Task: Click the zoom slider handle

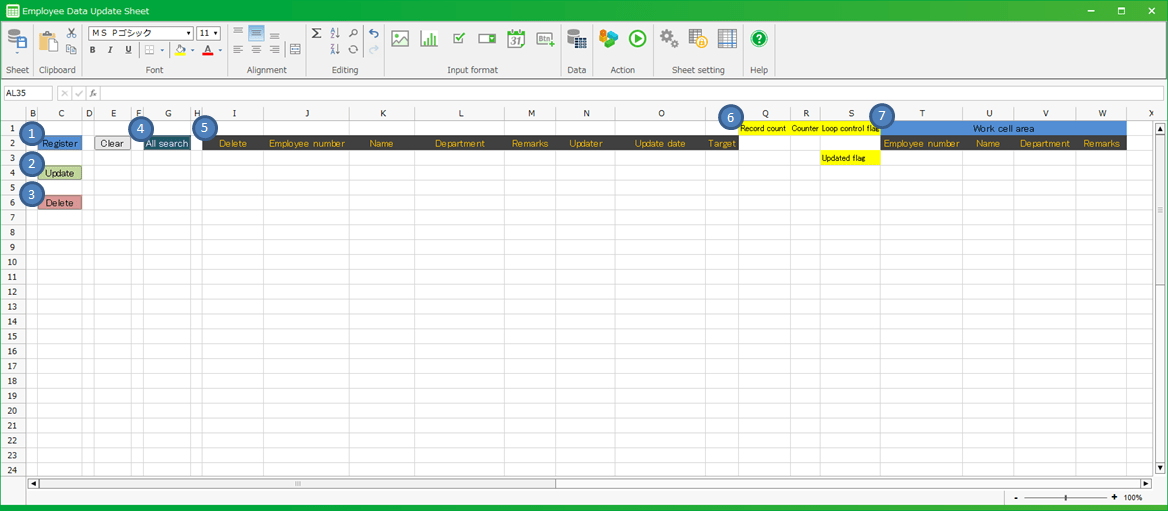Action: click(x=1066, y=498)
